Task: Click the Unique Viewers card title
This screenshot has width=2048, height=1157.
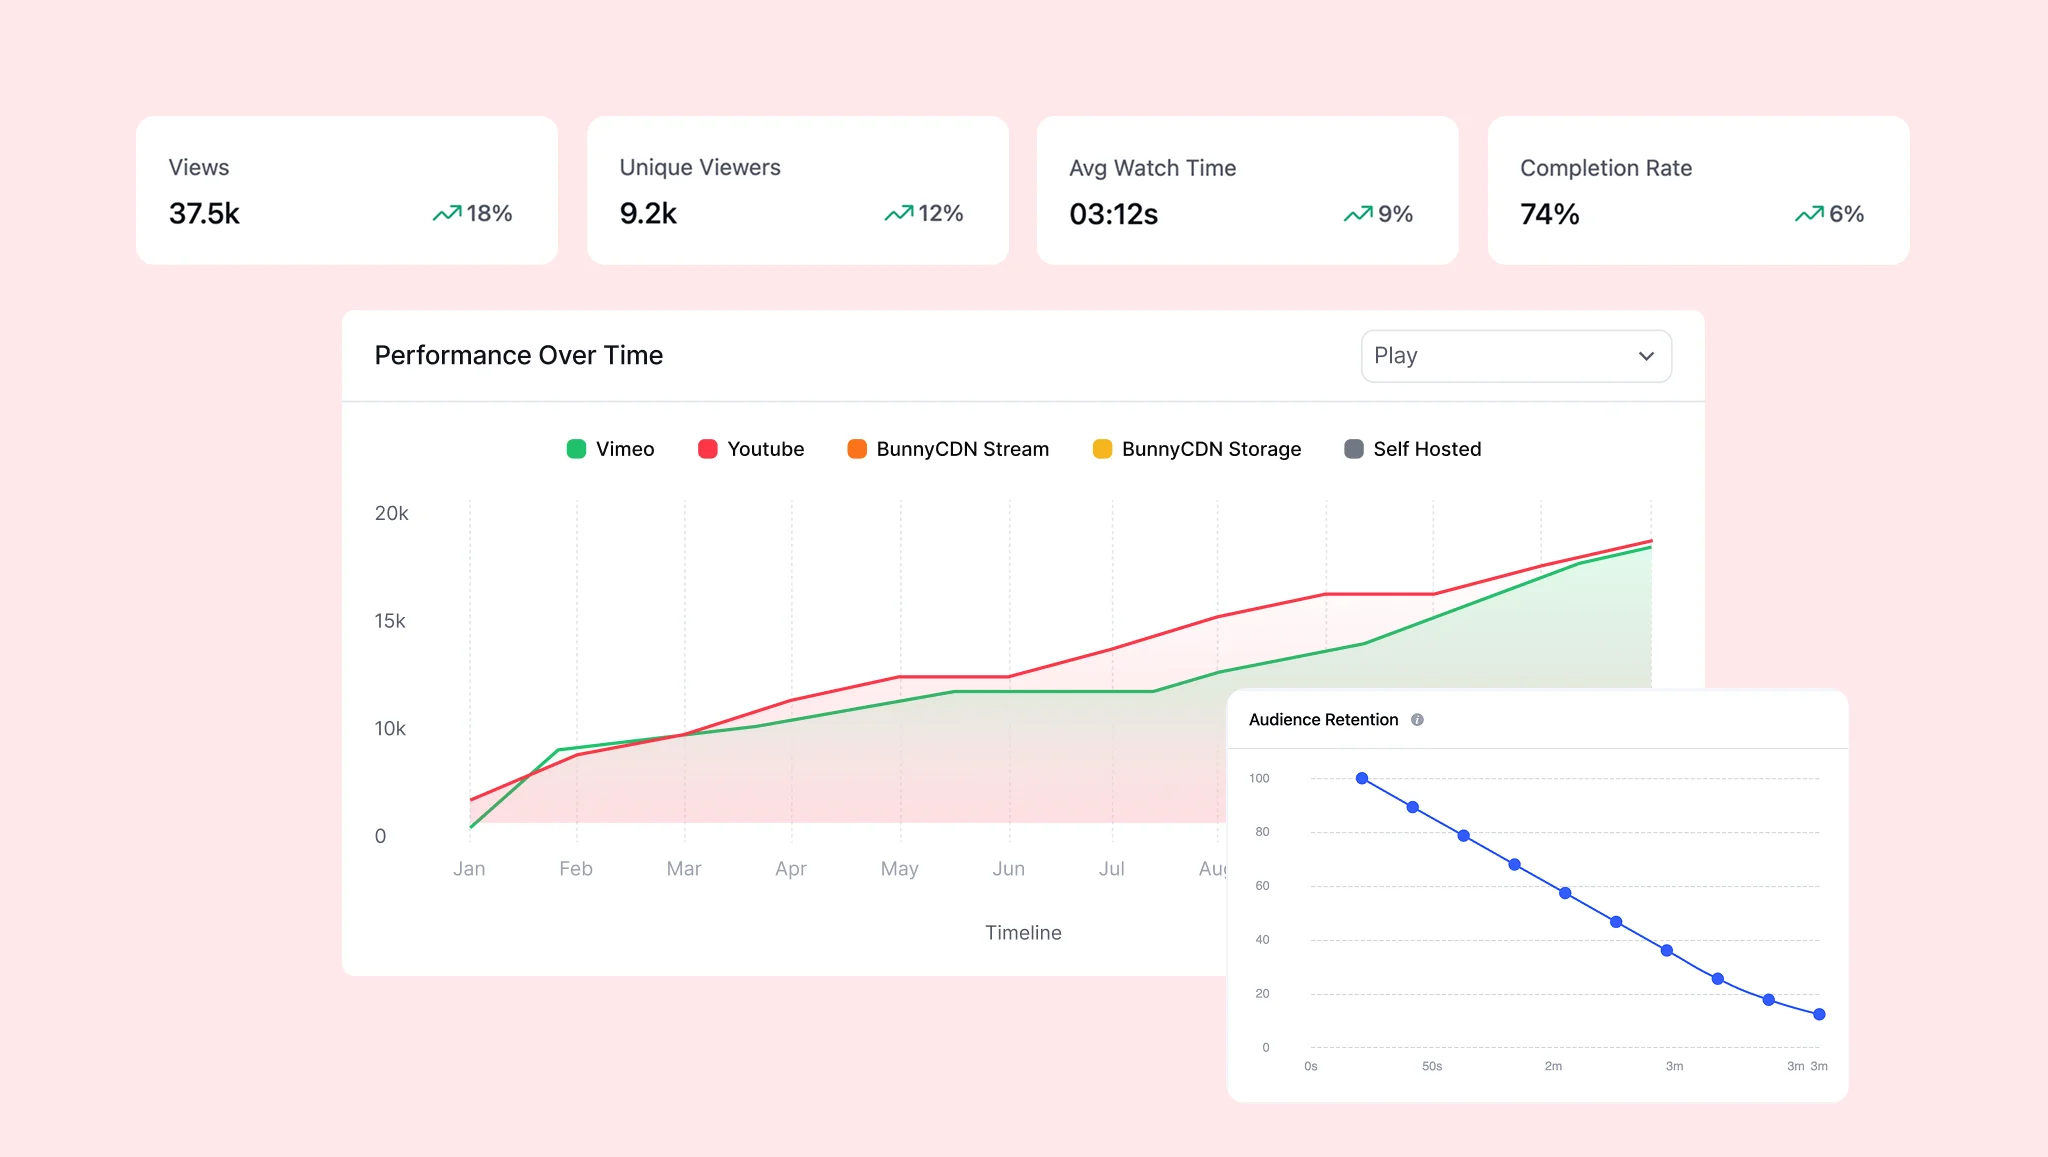Action: (x=700, y=168)
